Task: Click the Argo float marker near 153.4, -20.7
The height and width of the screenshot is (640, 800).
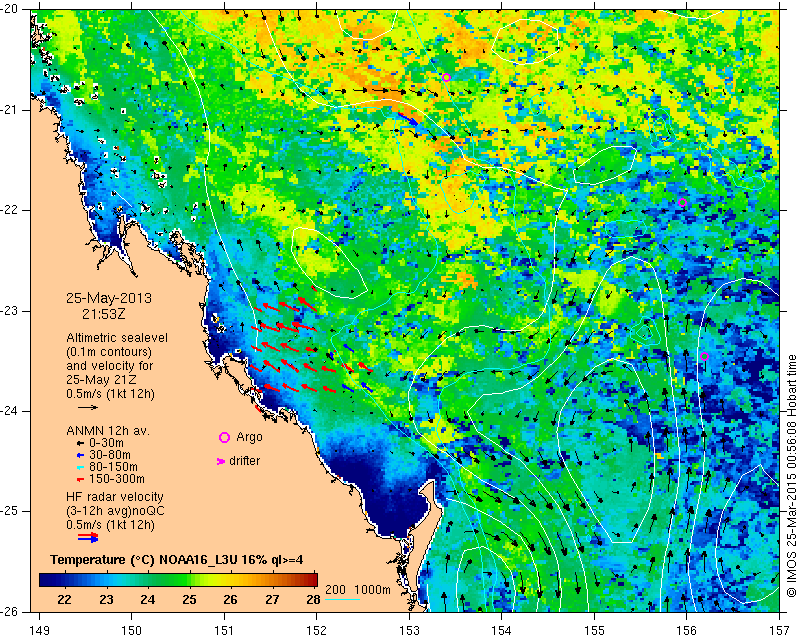Action: (446, 78)
